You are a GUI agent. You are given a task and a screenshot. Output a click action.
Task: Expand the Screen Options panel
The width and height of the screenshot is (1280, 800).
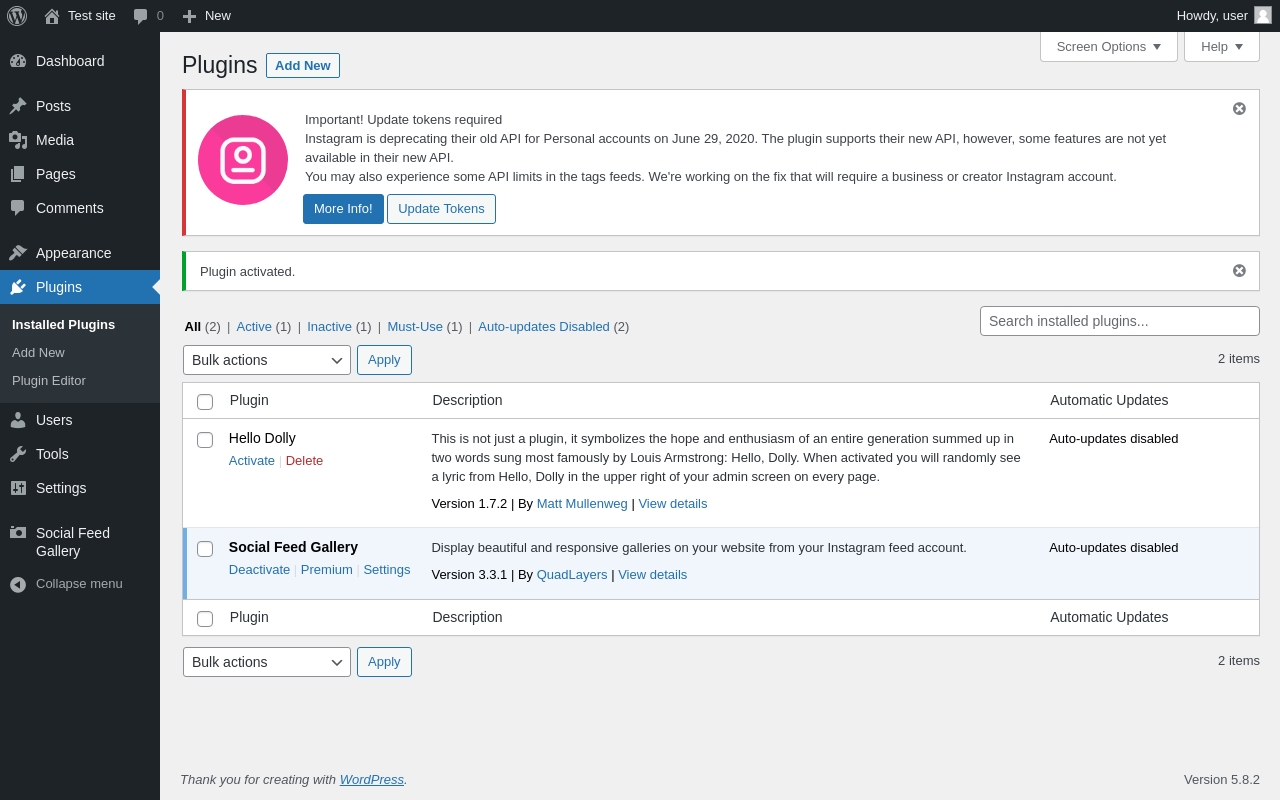1108,46
